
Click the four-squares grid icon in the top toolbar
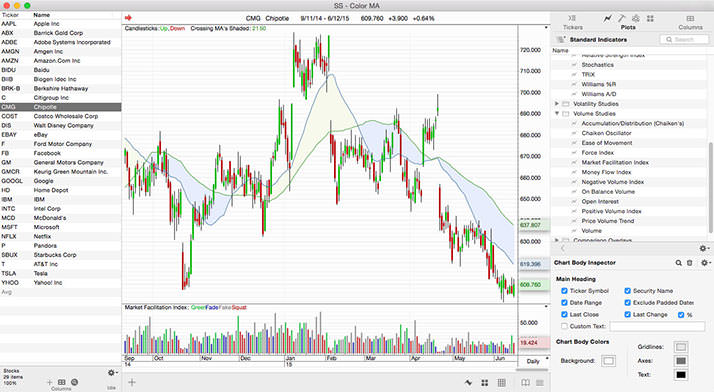(x=650, y=18)
